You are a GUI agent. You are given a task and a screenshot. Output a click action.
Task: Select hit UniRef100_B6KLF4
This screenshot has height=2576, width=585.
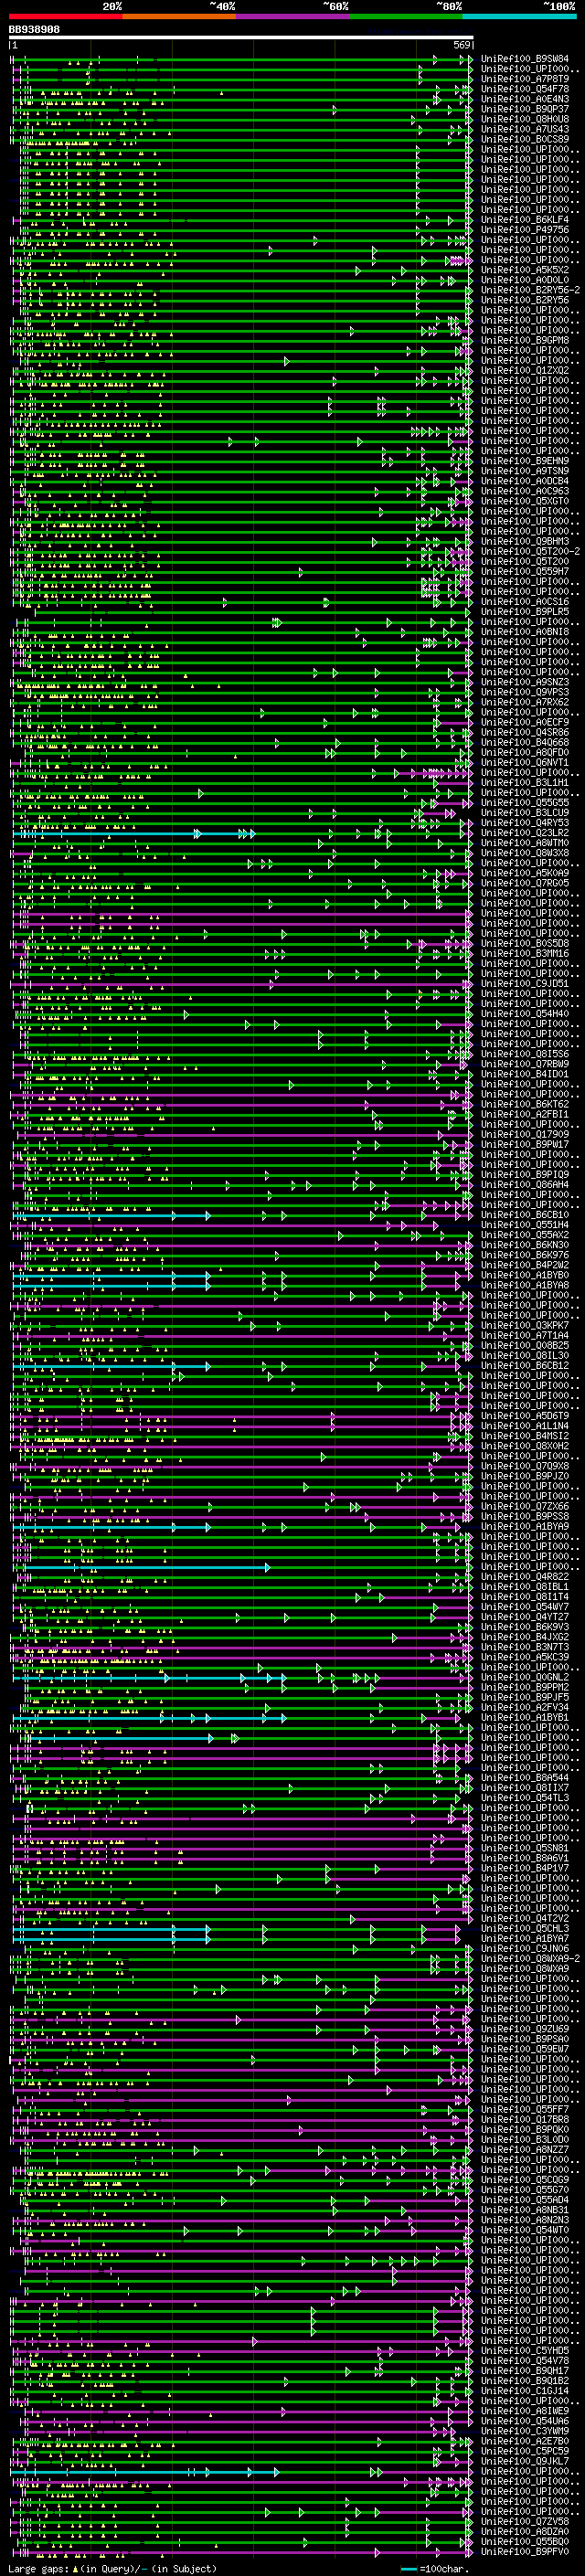[524, 220]
